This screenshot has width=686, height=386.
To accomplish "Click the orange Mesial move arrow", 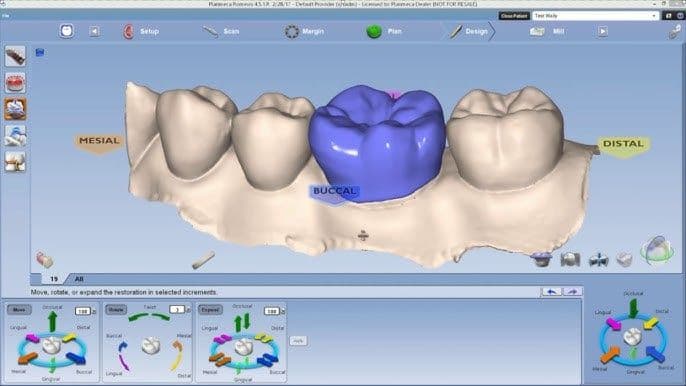I will coord(28,358).
